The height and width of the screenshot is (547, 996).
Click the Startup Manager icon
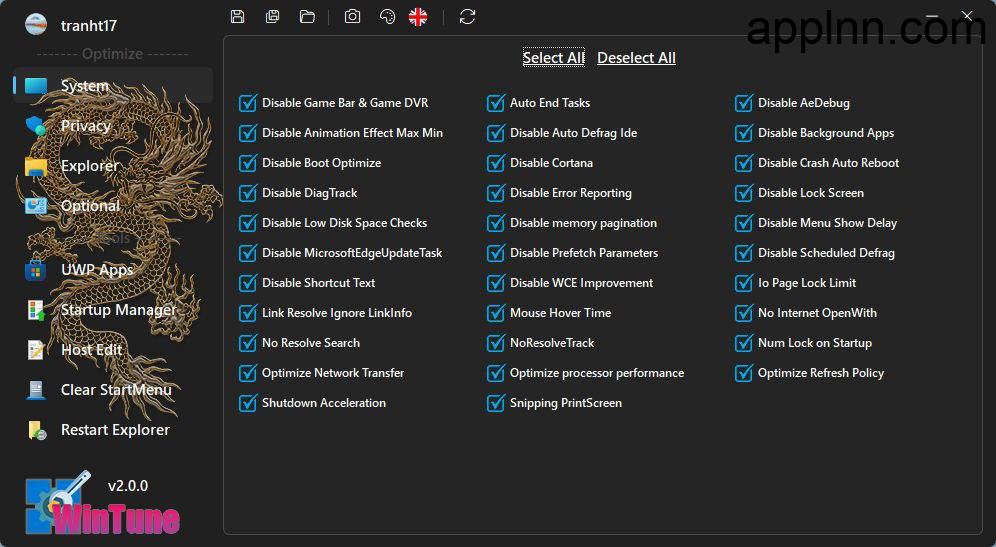36,310
